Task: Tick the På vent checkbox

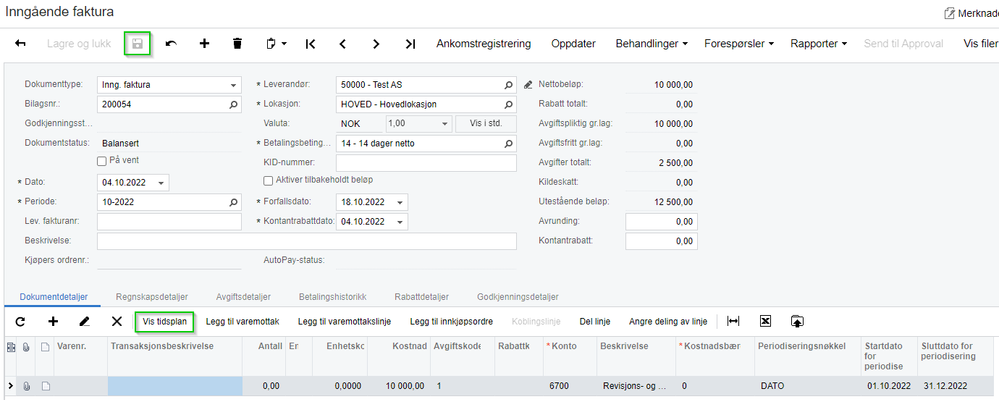Action: click(x=101, y=161)
